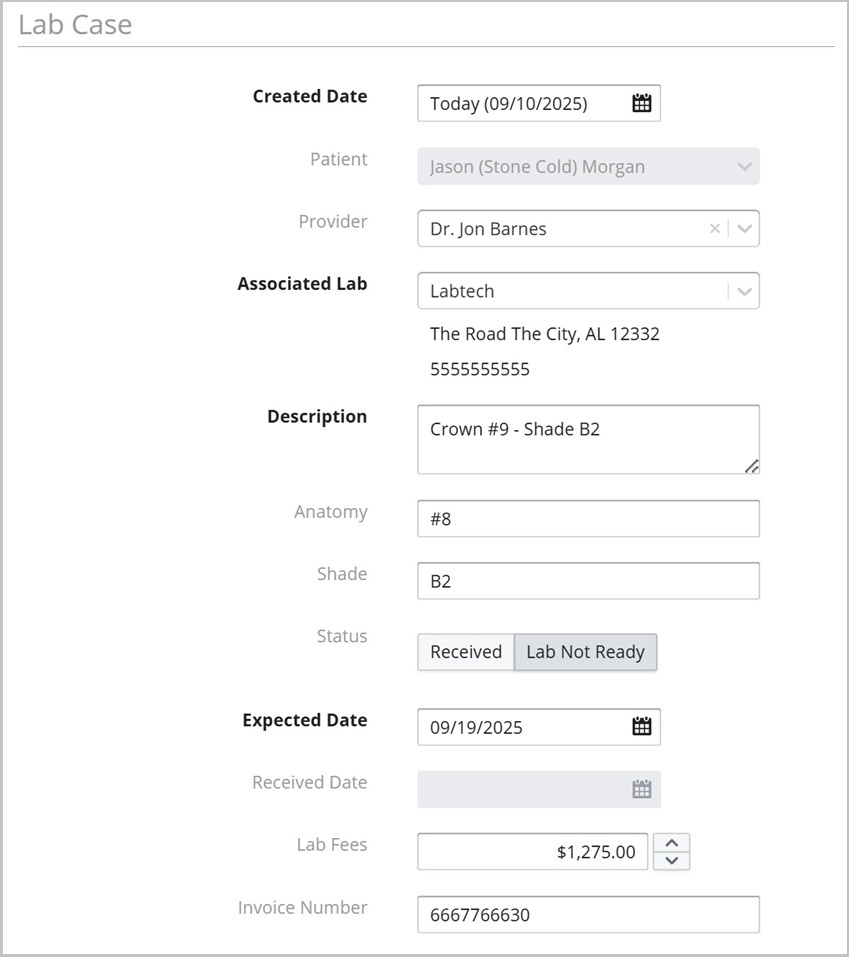Toggle status away from Lab Not Ready
The image size is (849, 957).
point(464,651)
